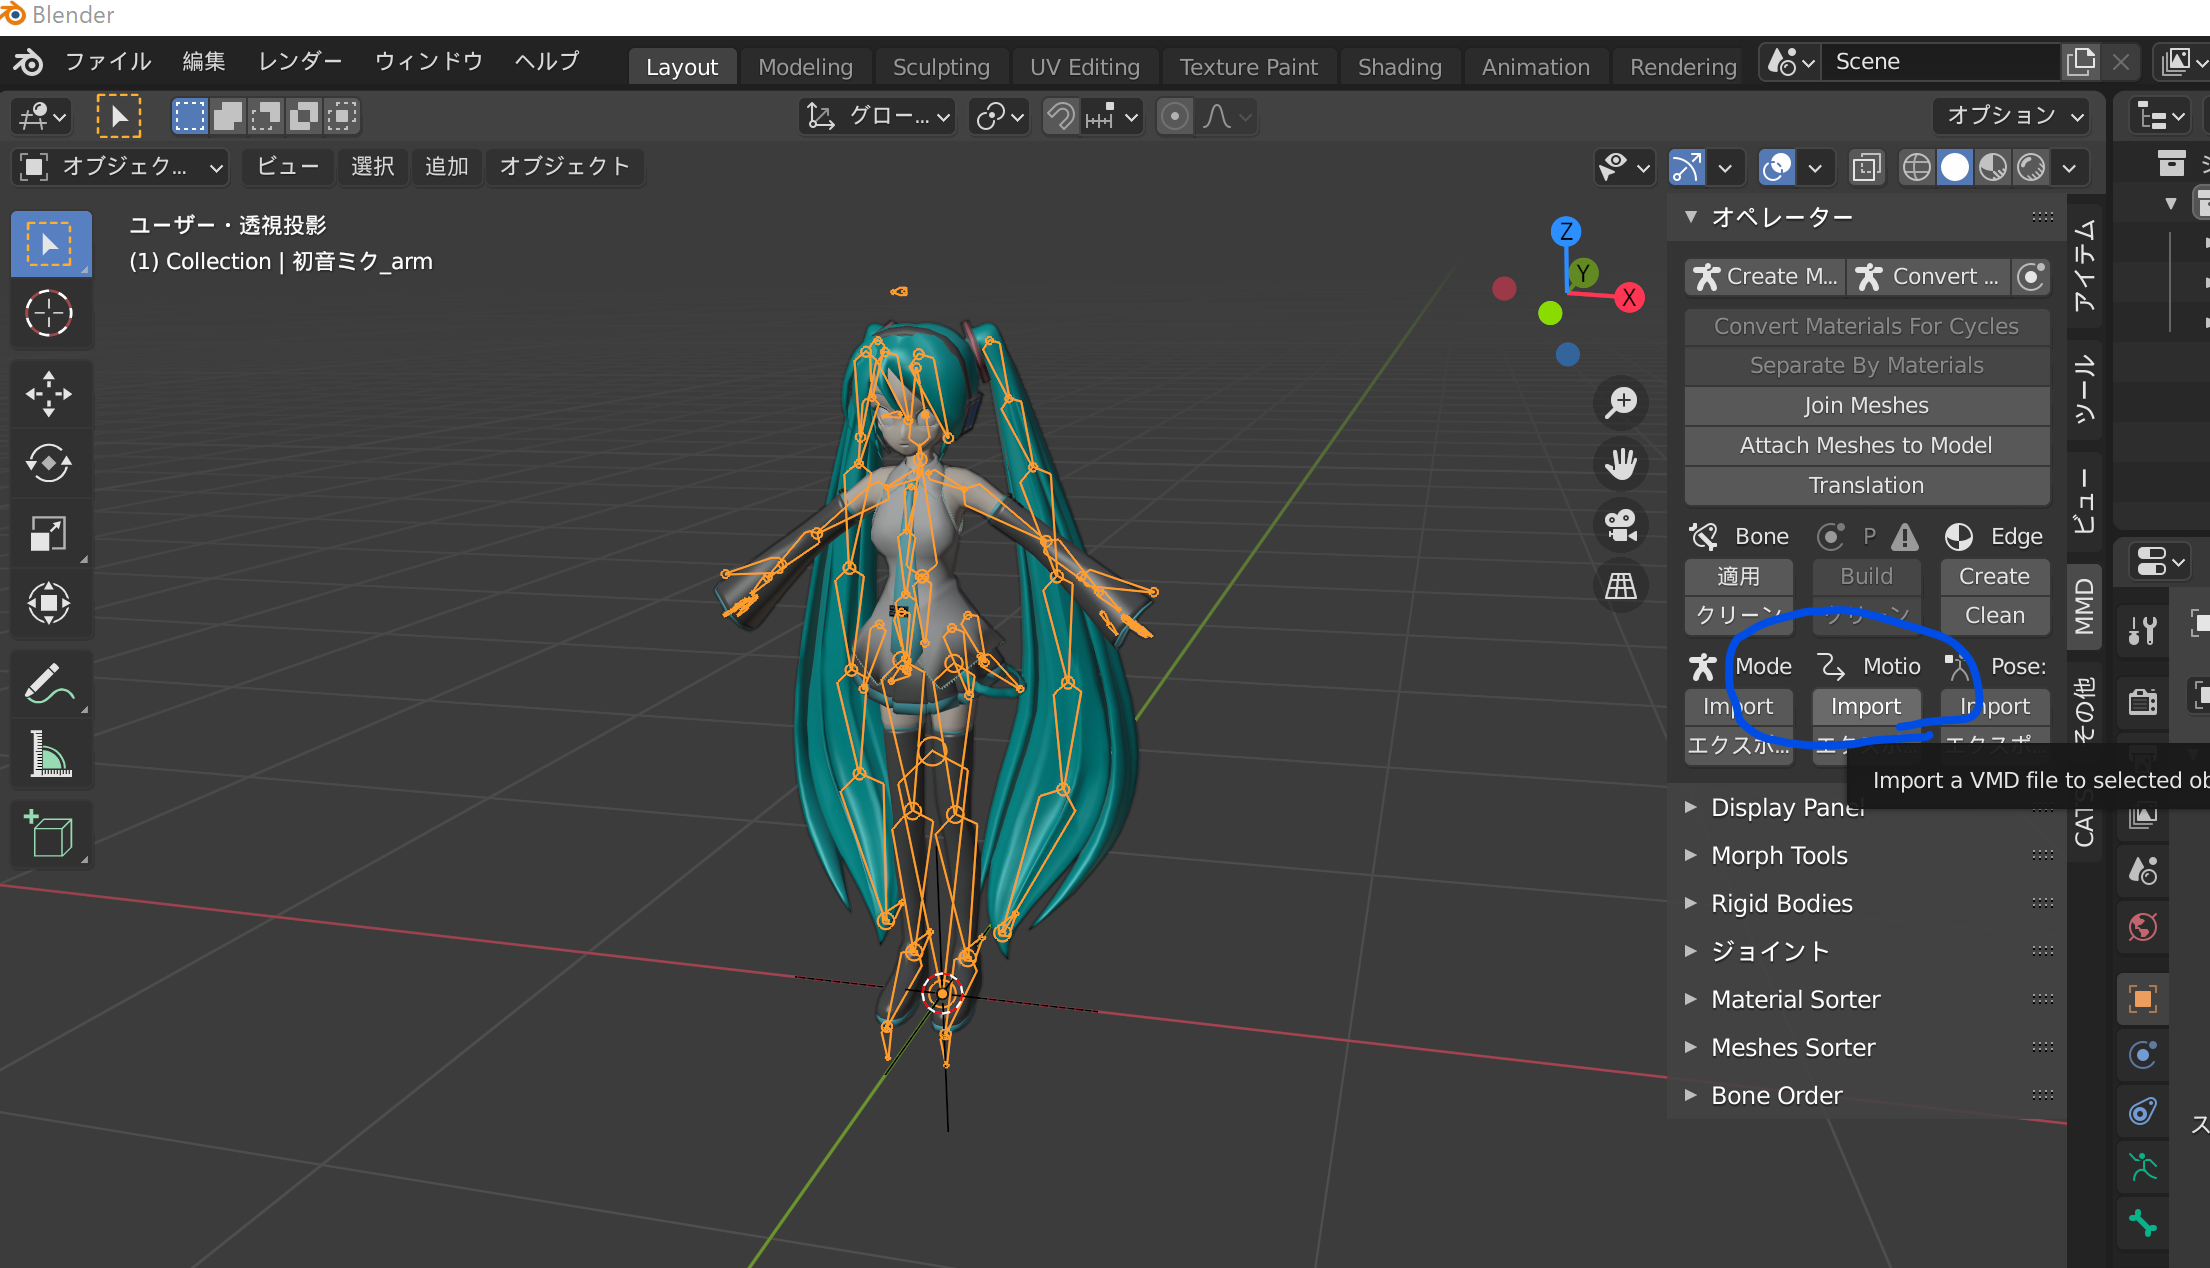Open Physics properties tab icon
Image resolution: width=2210 pixels, height=1268 pixels.
(2143, 1054)
